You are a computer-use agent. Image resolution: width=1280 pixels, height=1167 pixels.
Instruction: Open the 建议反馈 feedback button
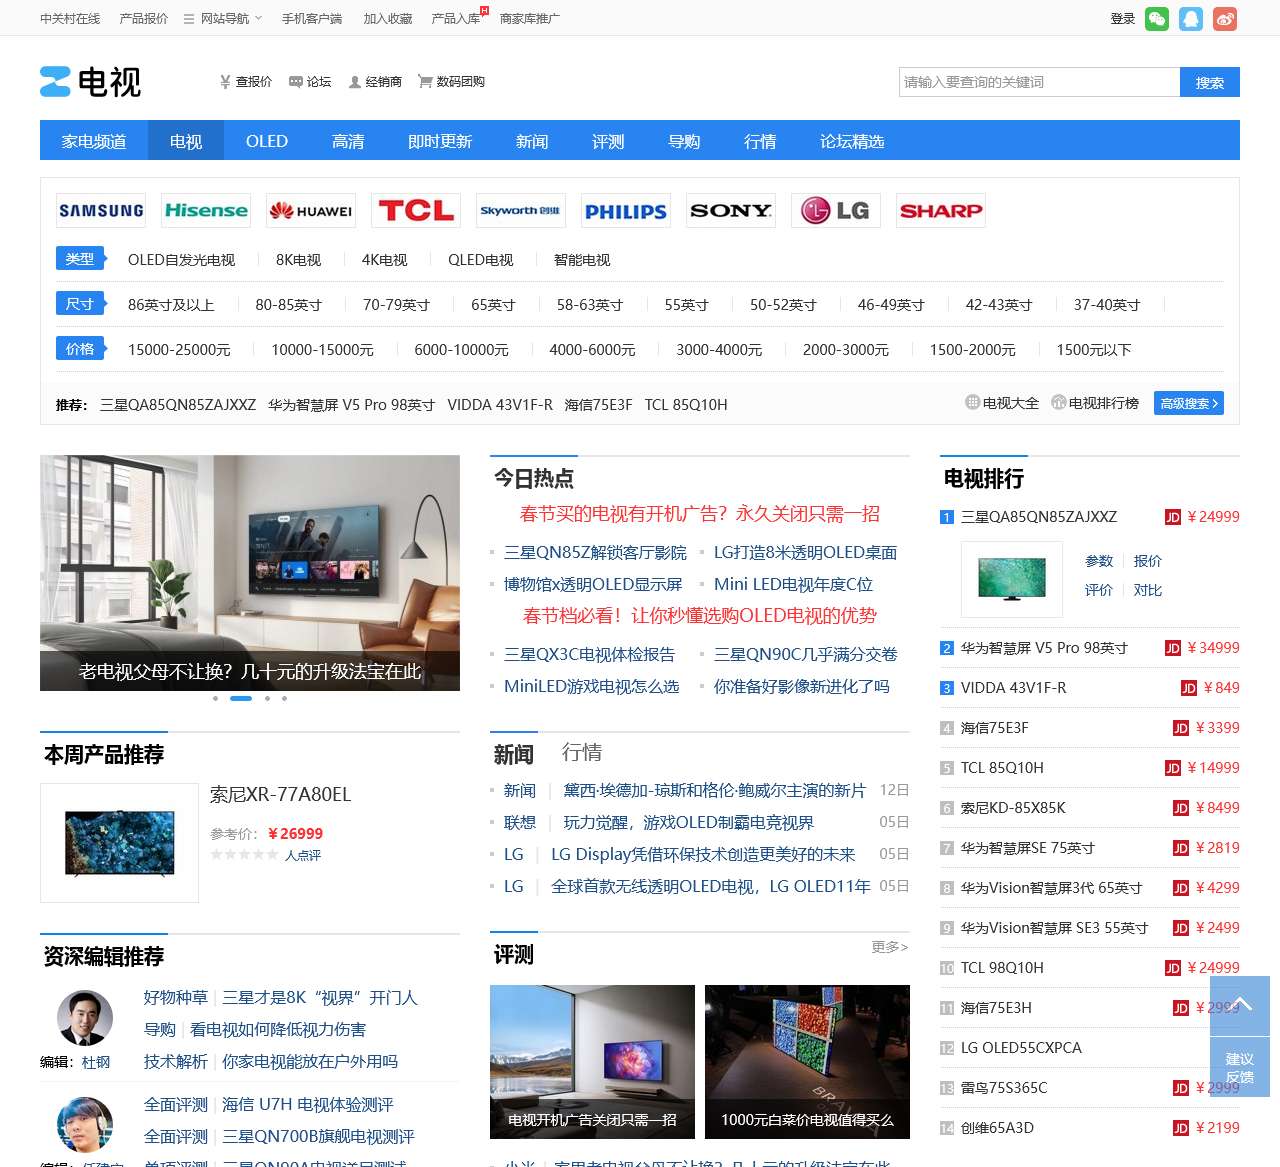1240,1067
